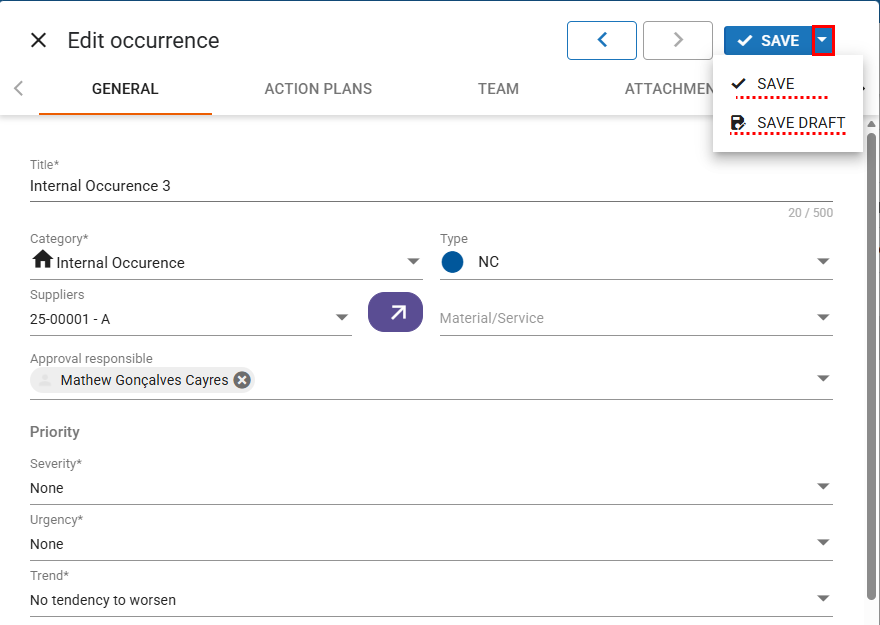This screenshot has height=625, width=880.
Task: Go to next occurrence with right arrow
Action: tap(678, 40)
